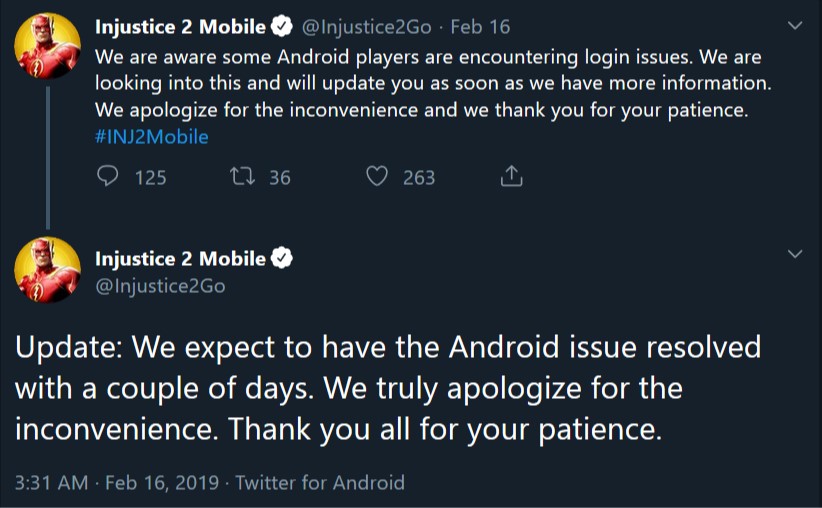This screenshot has height=508, width=822.
Task: Click the 3:31 AM · Feb 16, 2019 timestamp
Action: coord(117,482)
